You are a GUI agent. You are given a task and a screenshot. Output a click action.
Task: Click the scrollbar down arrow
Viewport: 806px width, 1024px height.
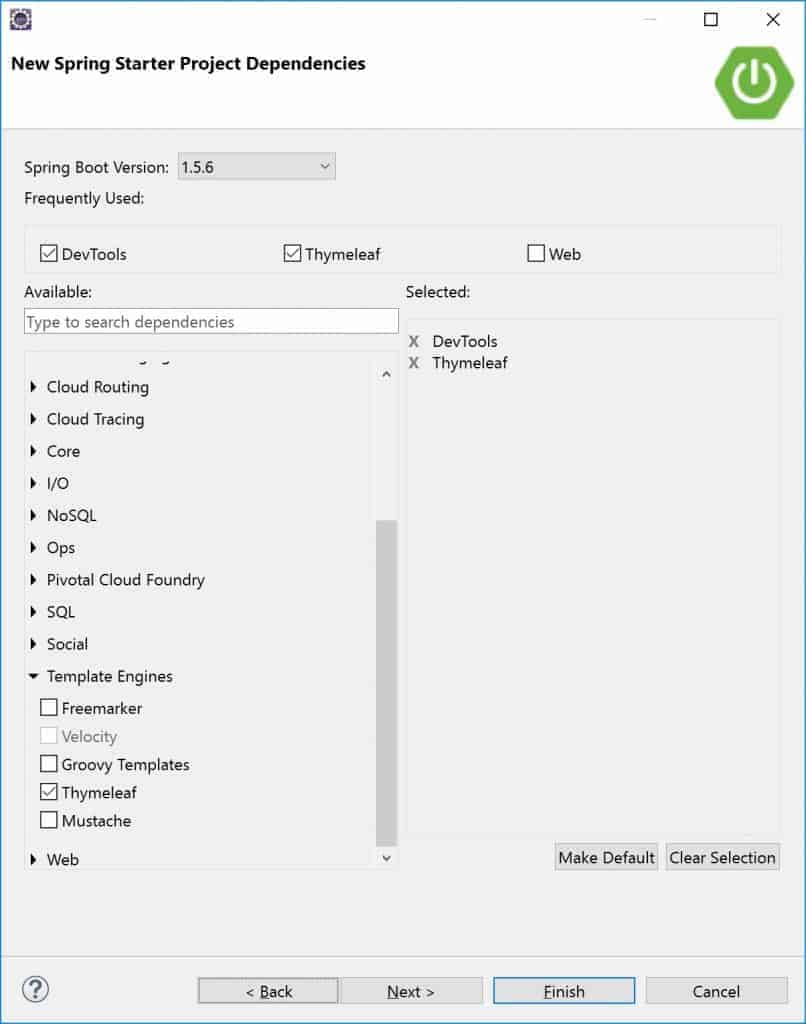386,857
